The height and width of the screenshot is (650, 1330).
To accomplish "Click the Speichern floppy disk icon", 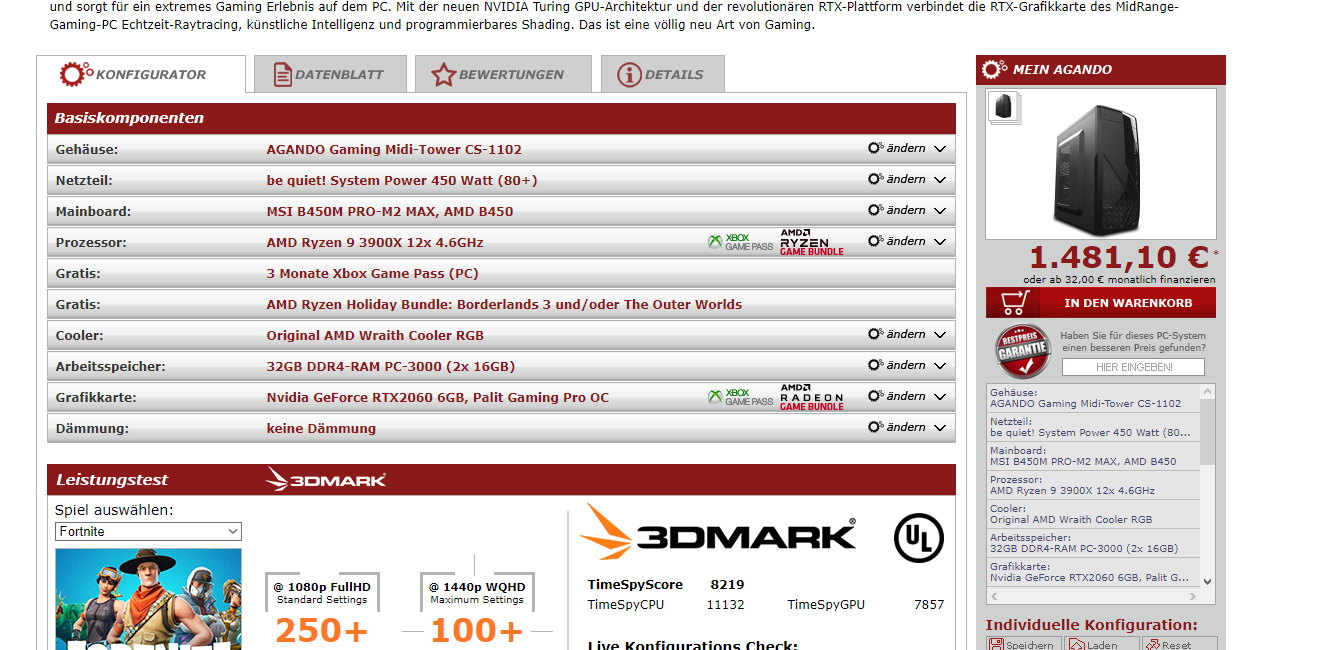I will pyautogui.click(x=996, y=645).
